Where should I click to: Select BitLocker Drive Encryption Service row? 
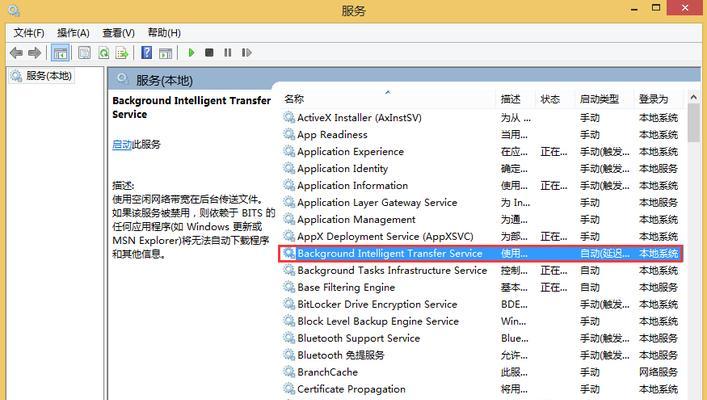[x=481, y=304]
